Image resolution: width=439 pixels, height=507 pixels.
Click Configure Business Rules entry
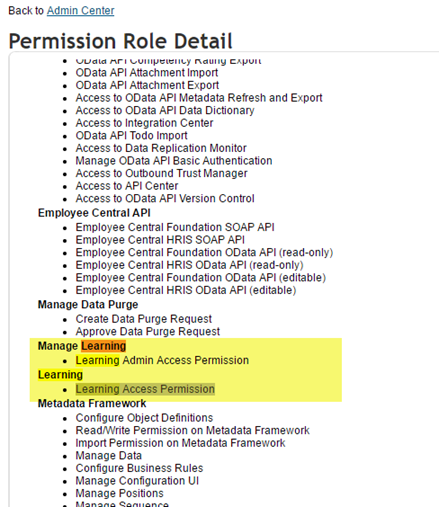pyautogui.click(x=139, y=468)
